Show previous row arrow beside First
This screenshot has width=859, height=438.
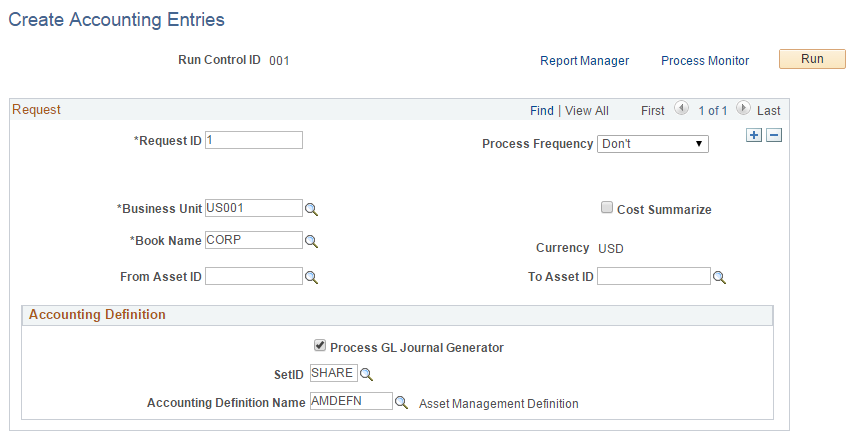pyautogui.click(x=681, y=108)
